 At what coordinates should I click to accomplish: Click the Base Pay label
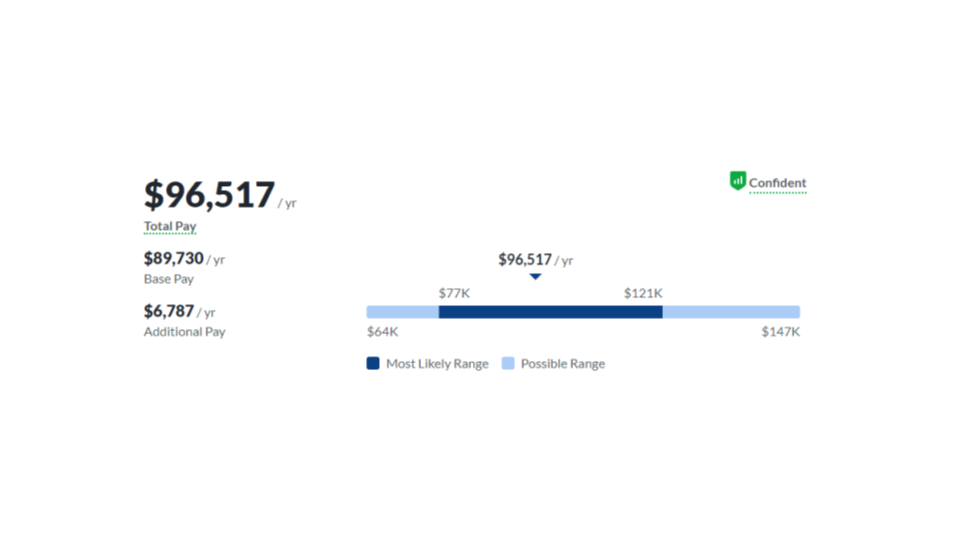point(168,279)
